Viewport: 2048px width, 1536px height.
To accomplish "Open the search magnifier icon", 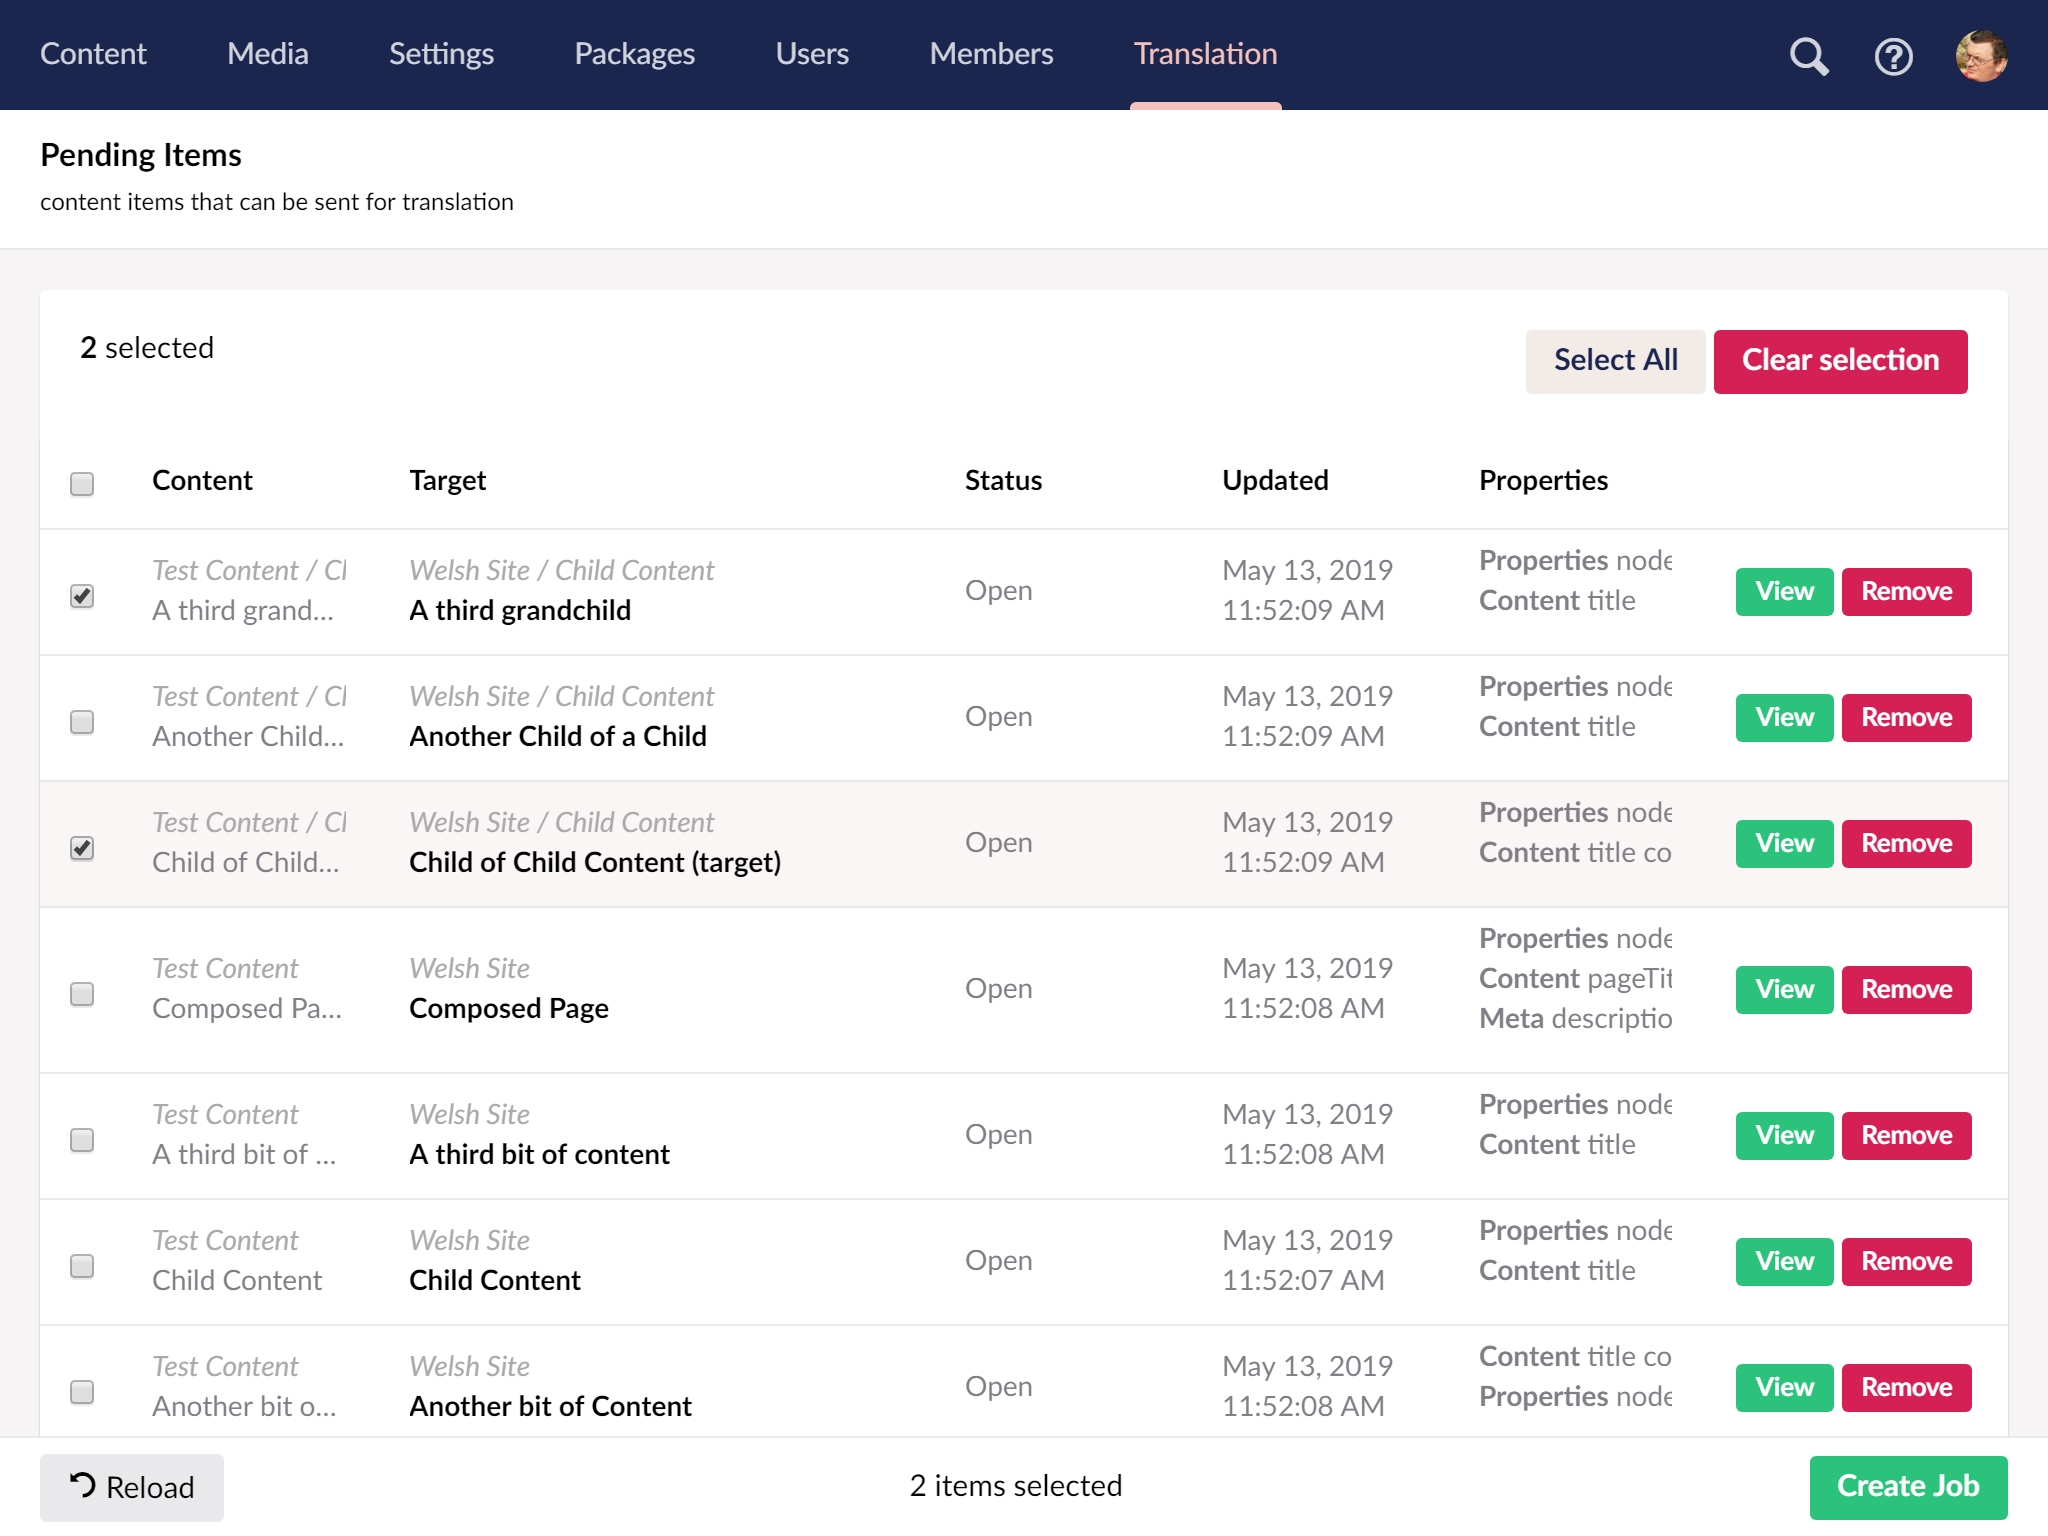I will [x=1808, y=56].
